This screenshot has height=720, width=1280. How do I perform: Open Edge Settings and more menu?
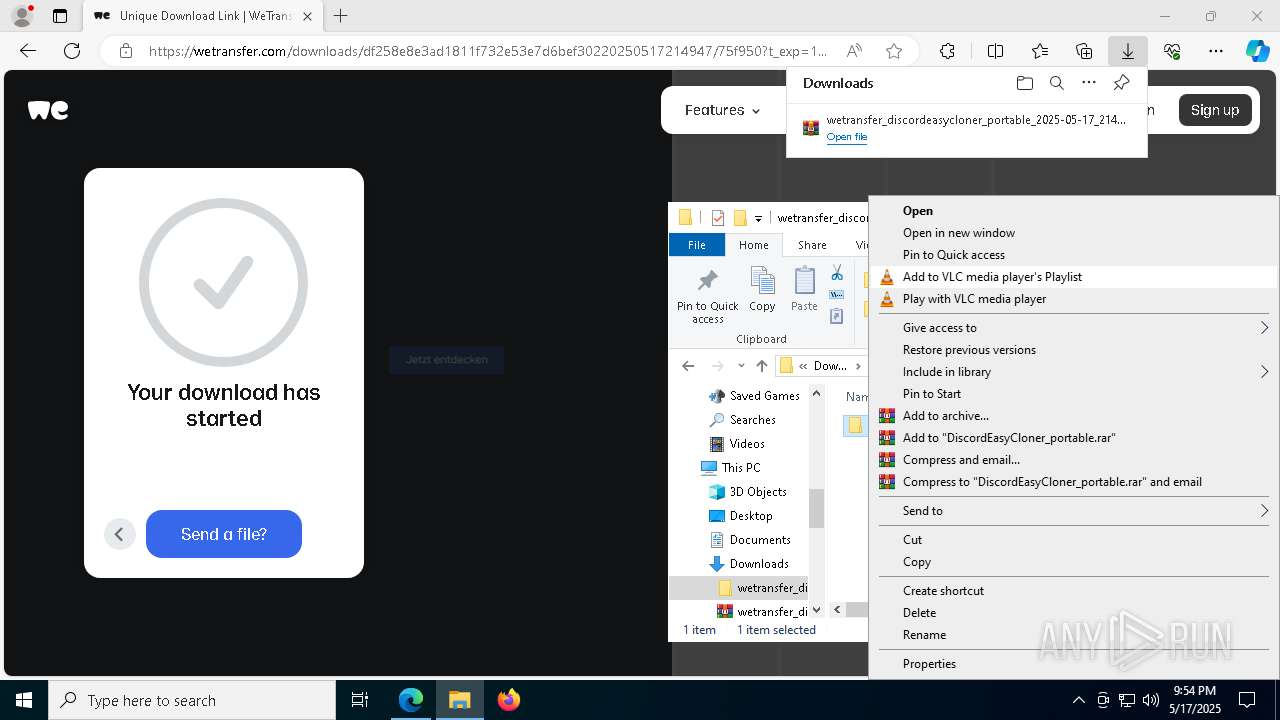1216,51
